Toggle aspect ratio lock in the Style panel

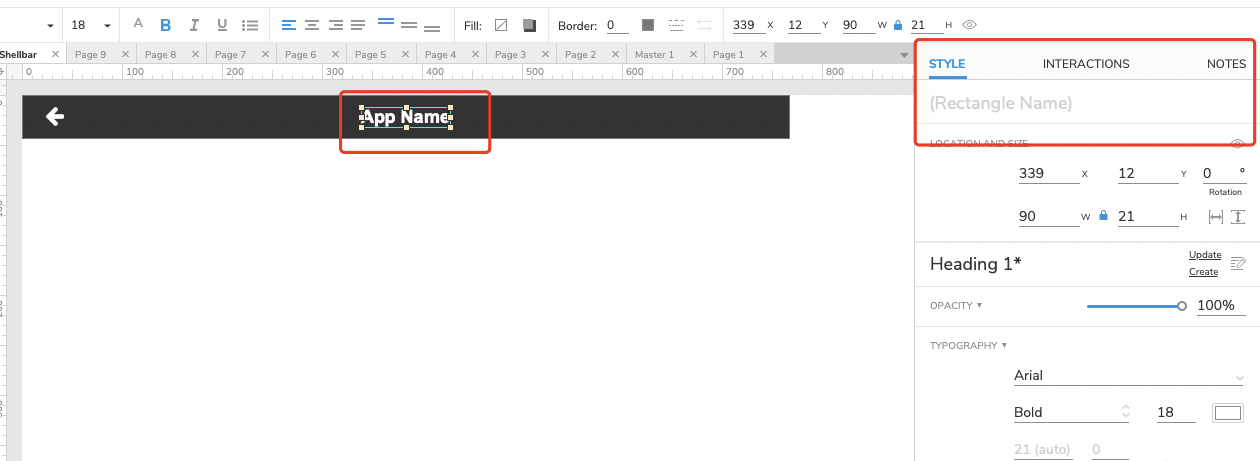point(1104,216)
